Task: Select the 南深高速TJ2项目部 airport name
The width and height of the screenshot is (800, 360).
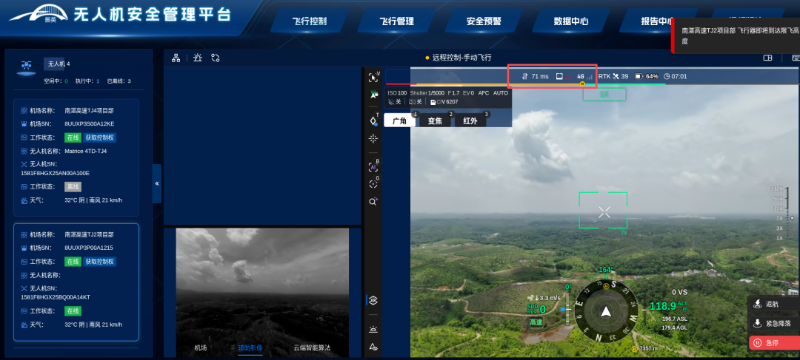Action: [x=89, y=235]
